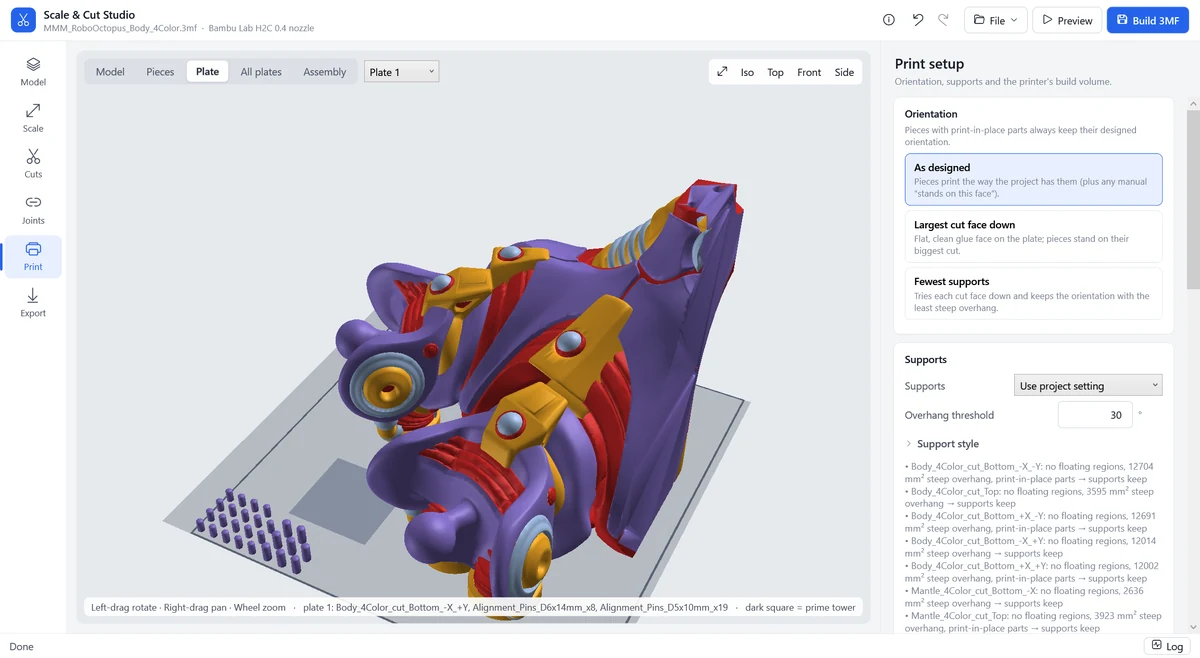Select the Plate view tab

[x=208, y=72]
